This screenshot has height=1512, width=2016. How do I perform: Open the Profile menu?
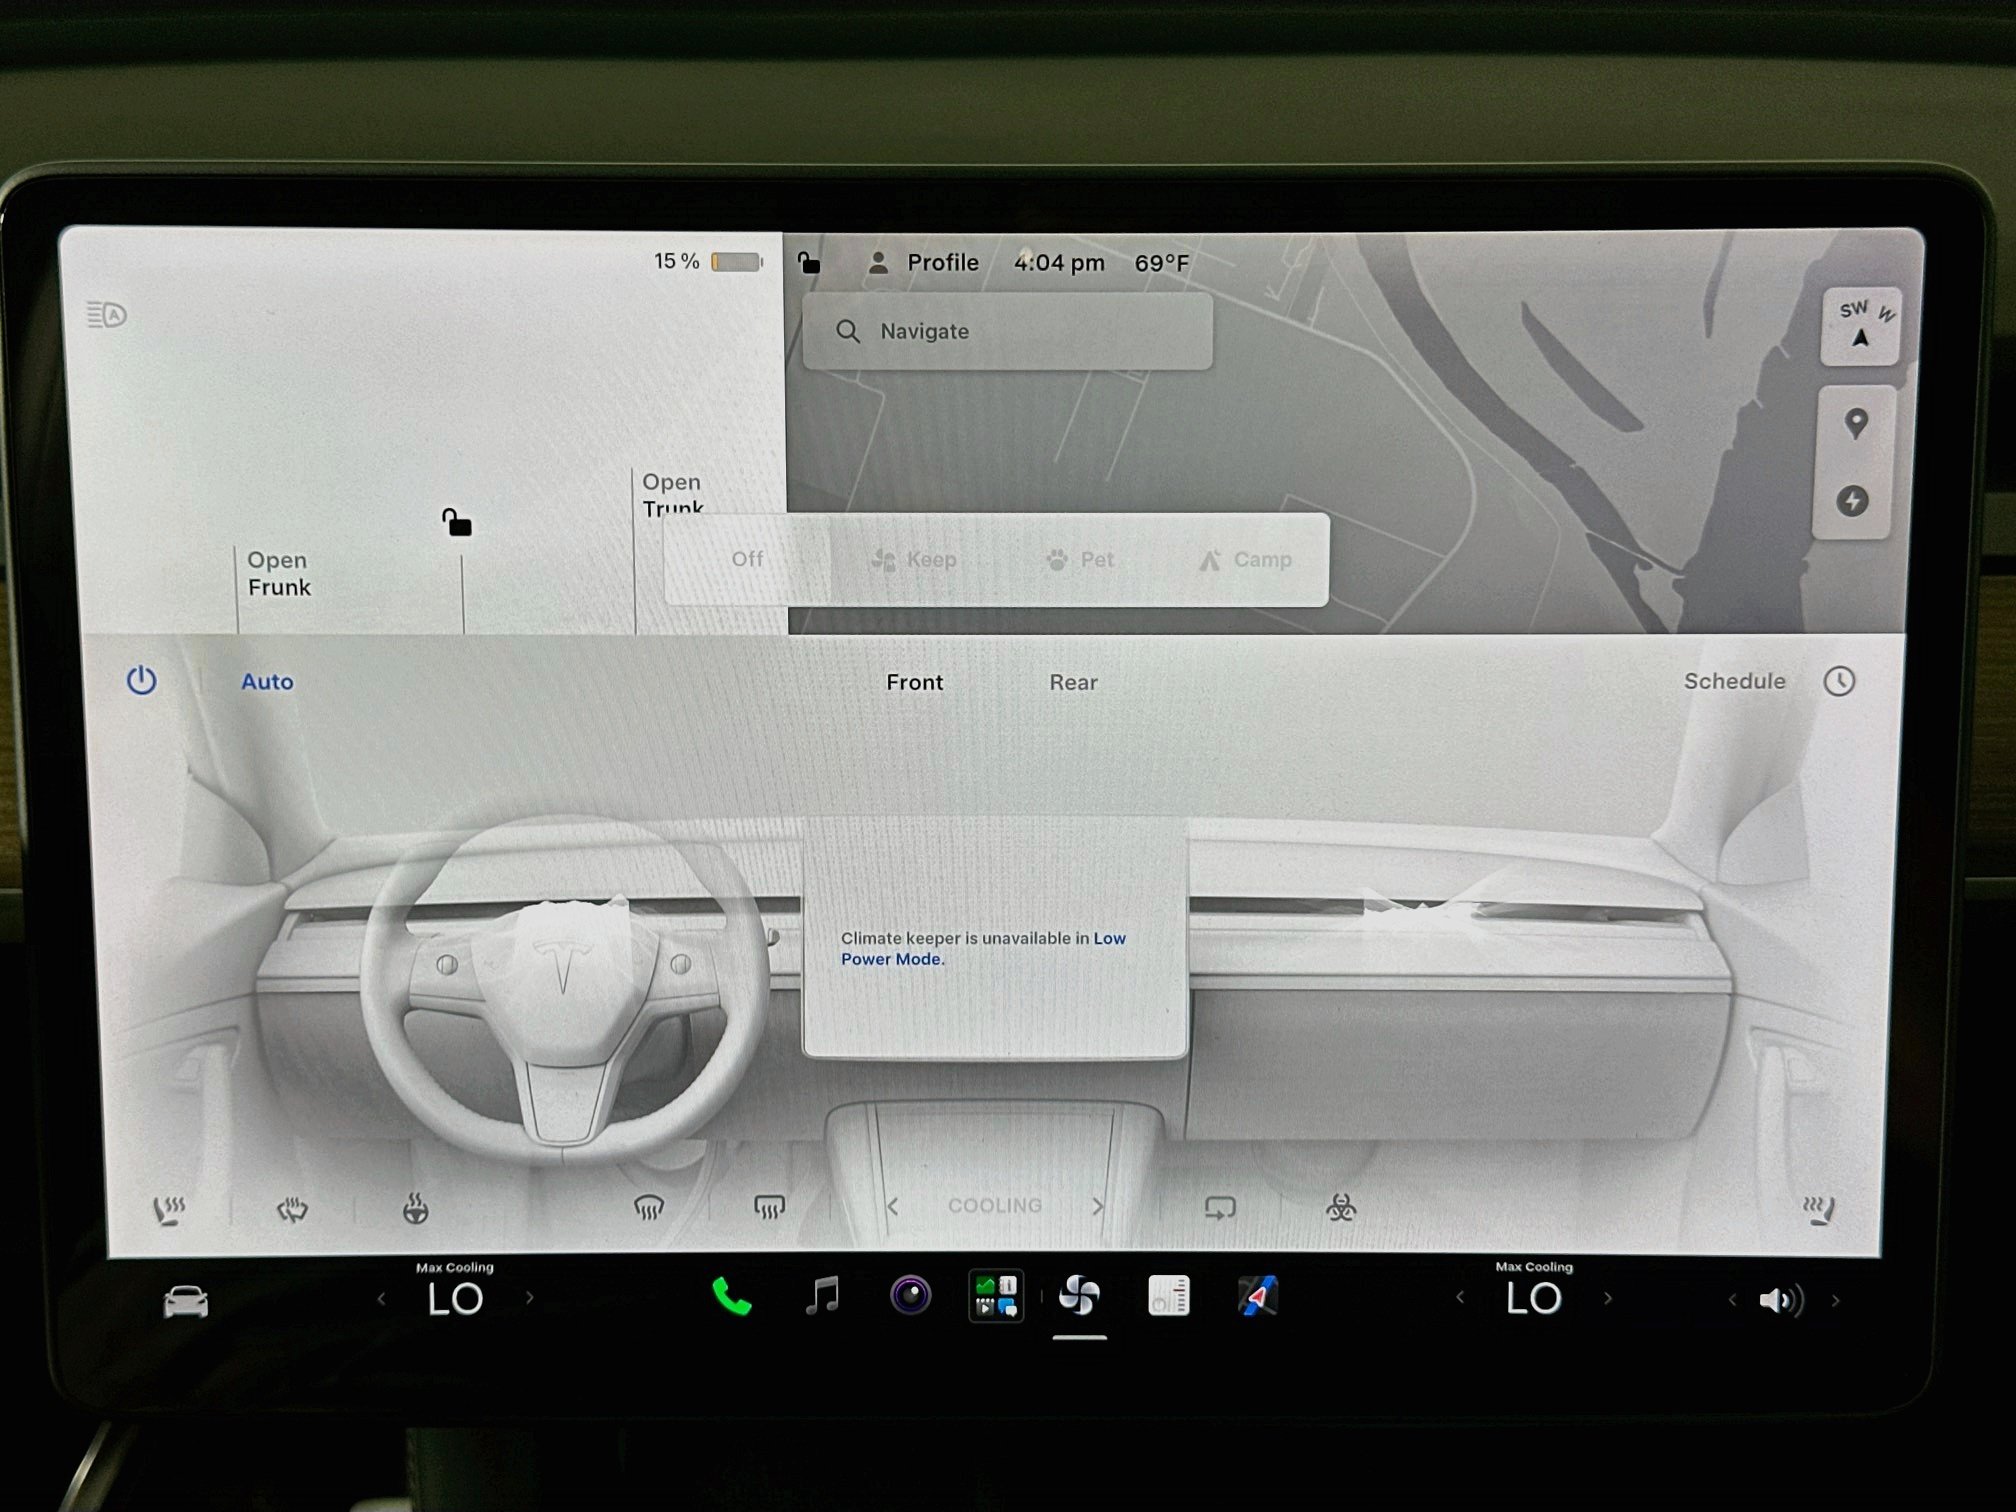(x=923, y=262)
